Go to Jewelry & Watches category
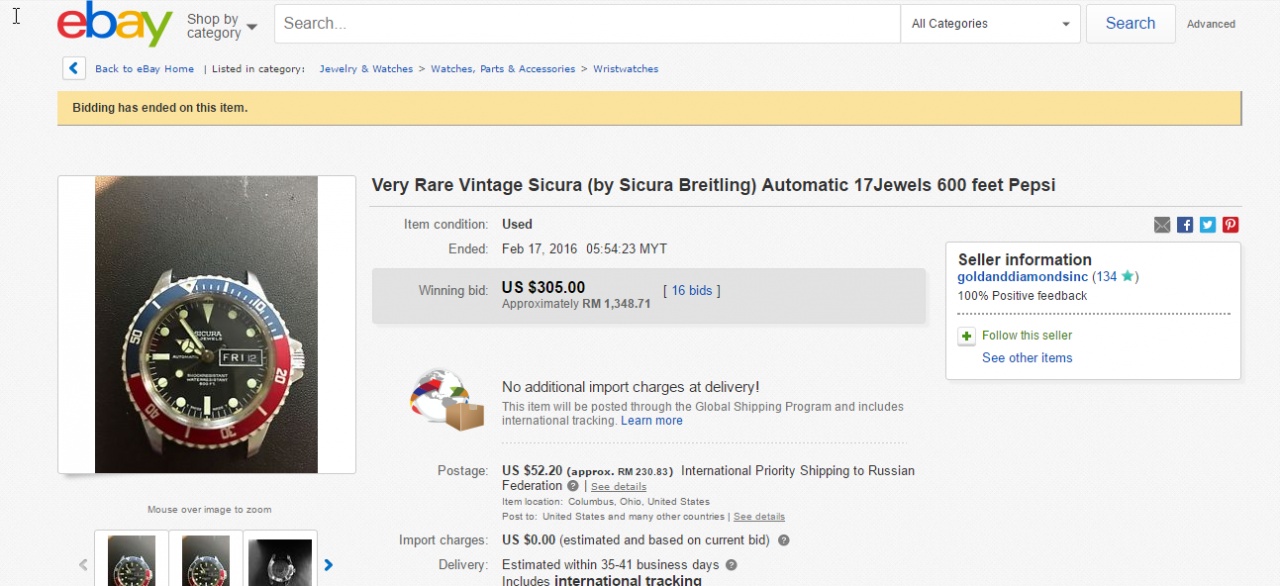 (366, 69)
